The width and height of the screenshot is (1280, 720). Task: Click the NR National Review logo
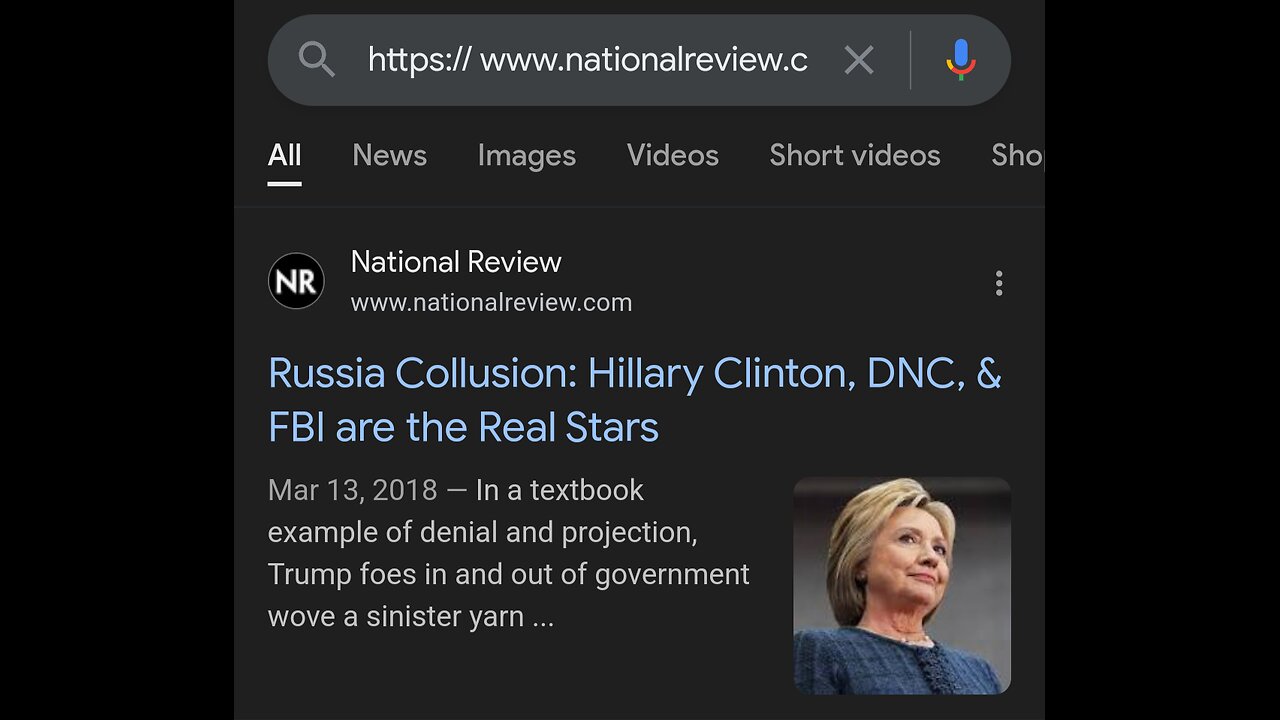click(x=296, y=281)
